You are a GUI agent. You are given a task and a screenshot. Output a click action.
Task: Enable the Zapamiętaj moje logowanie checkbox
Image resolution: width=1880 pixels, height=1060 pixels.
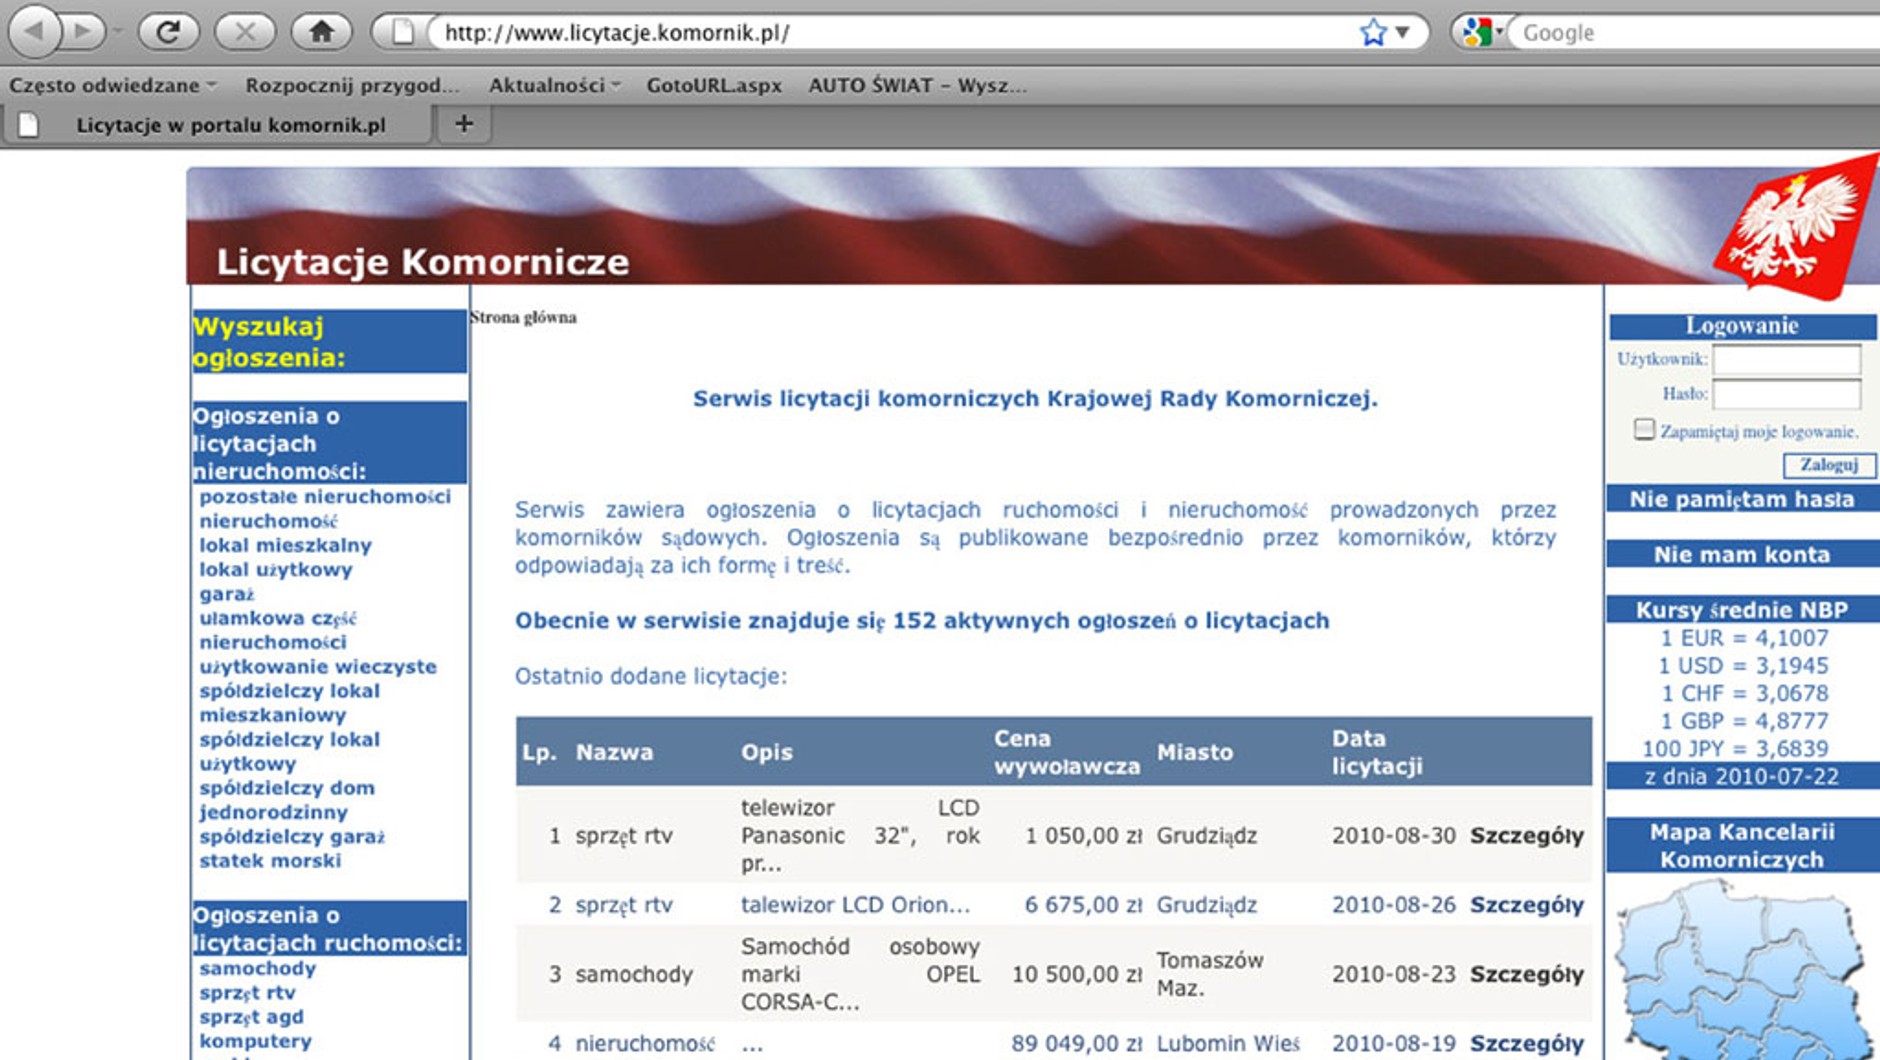tap(1643, 430)
